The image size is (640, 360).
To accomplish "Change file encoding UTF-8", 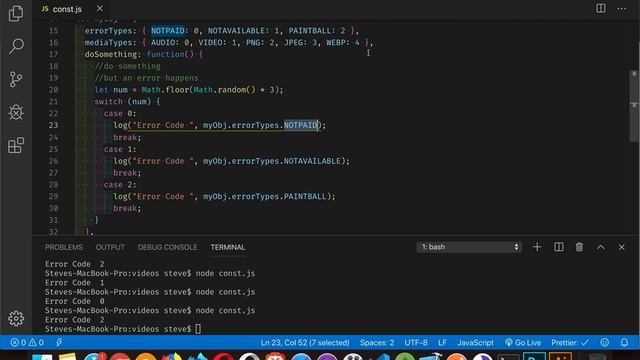I will tap(416, 343).
